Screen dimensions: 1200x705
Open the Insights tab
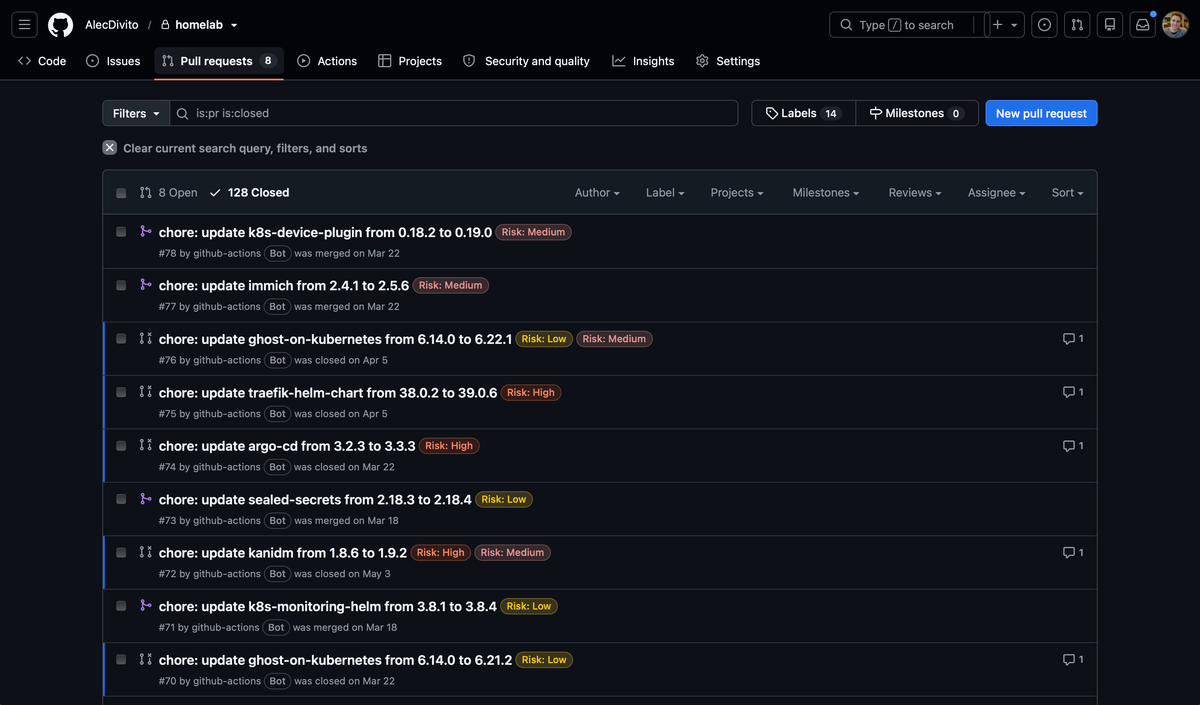tap(643, 61)
